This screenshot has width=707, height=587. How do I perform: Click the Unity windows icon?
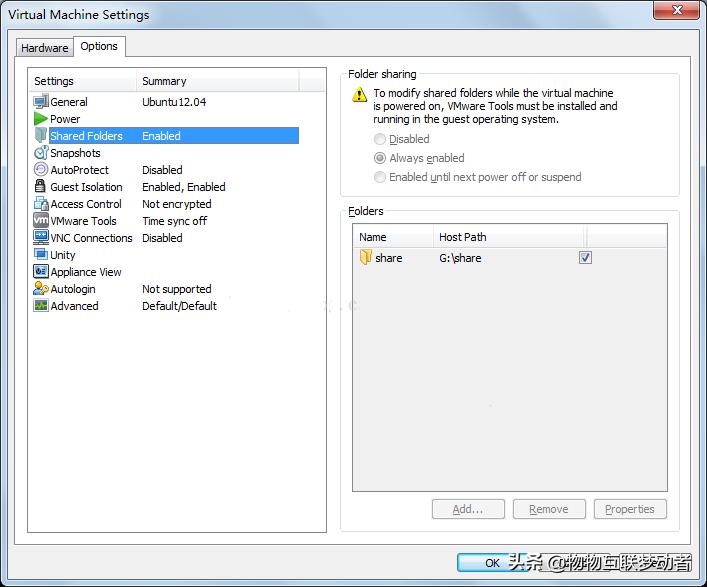pyautogui.click(x=41, y=254)
